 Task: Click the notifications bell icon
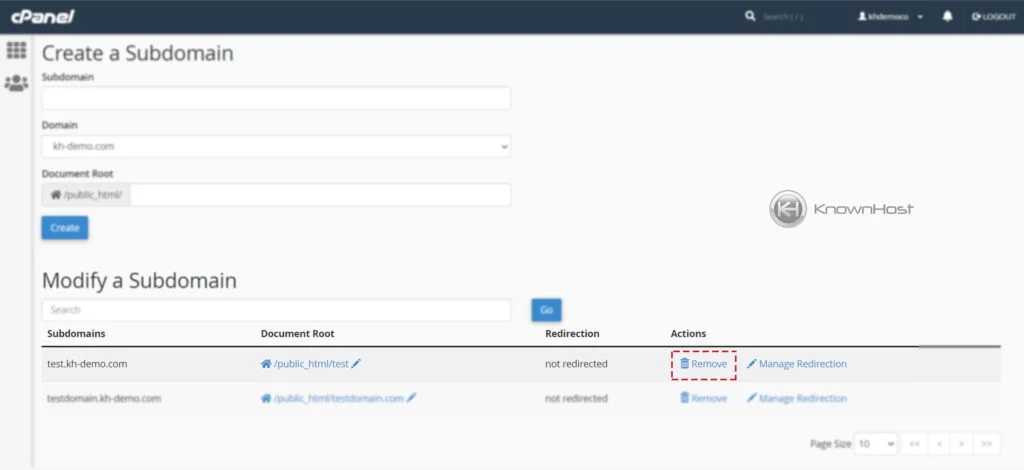[947, 17]
